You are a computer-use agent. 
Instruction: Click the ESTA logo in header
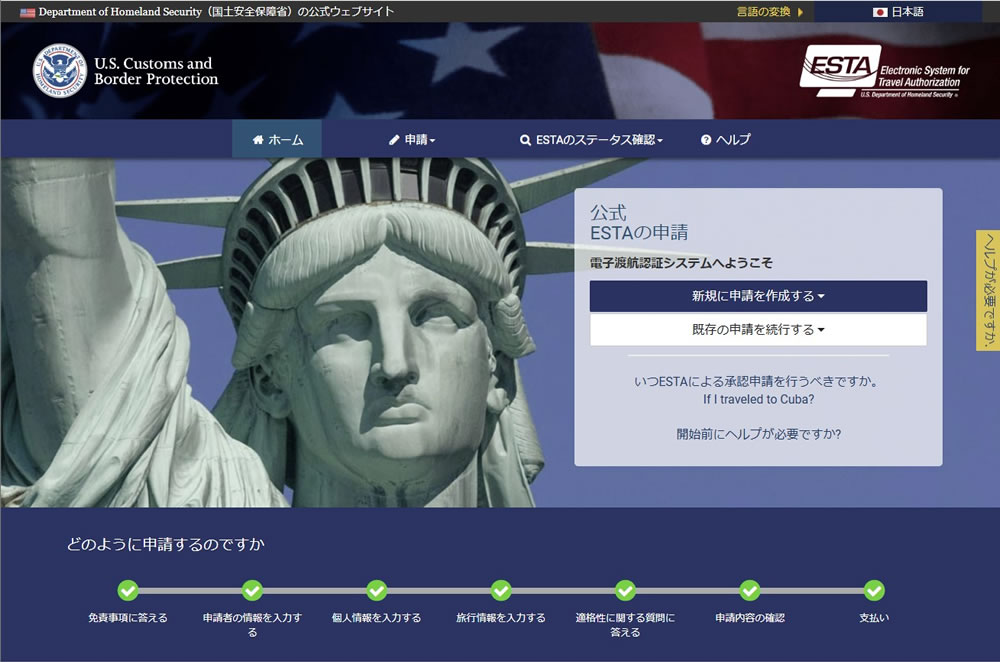885,72
